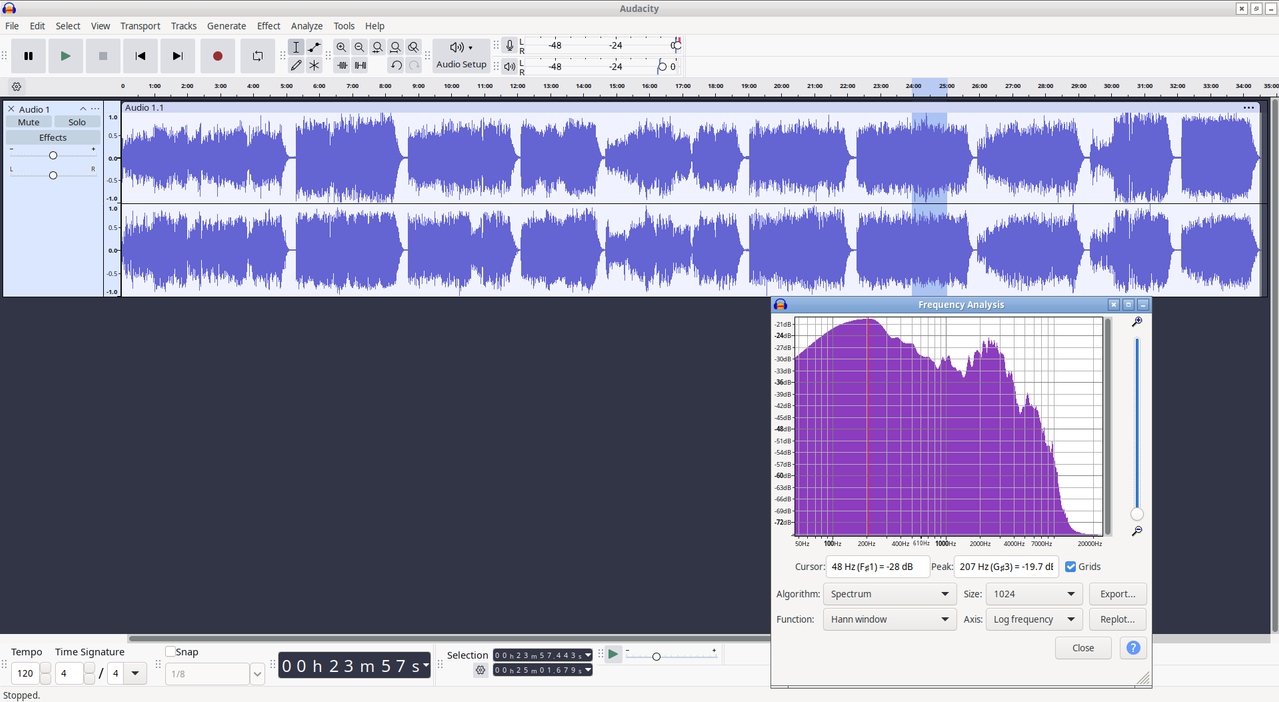1279x702 pixels.
Task: Enable the Snap checkbox
Action: coord(170,652)
